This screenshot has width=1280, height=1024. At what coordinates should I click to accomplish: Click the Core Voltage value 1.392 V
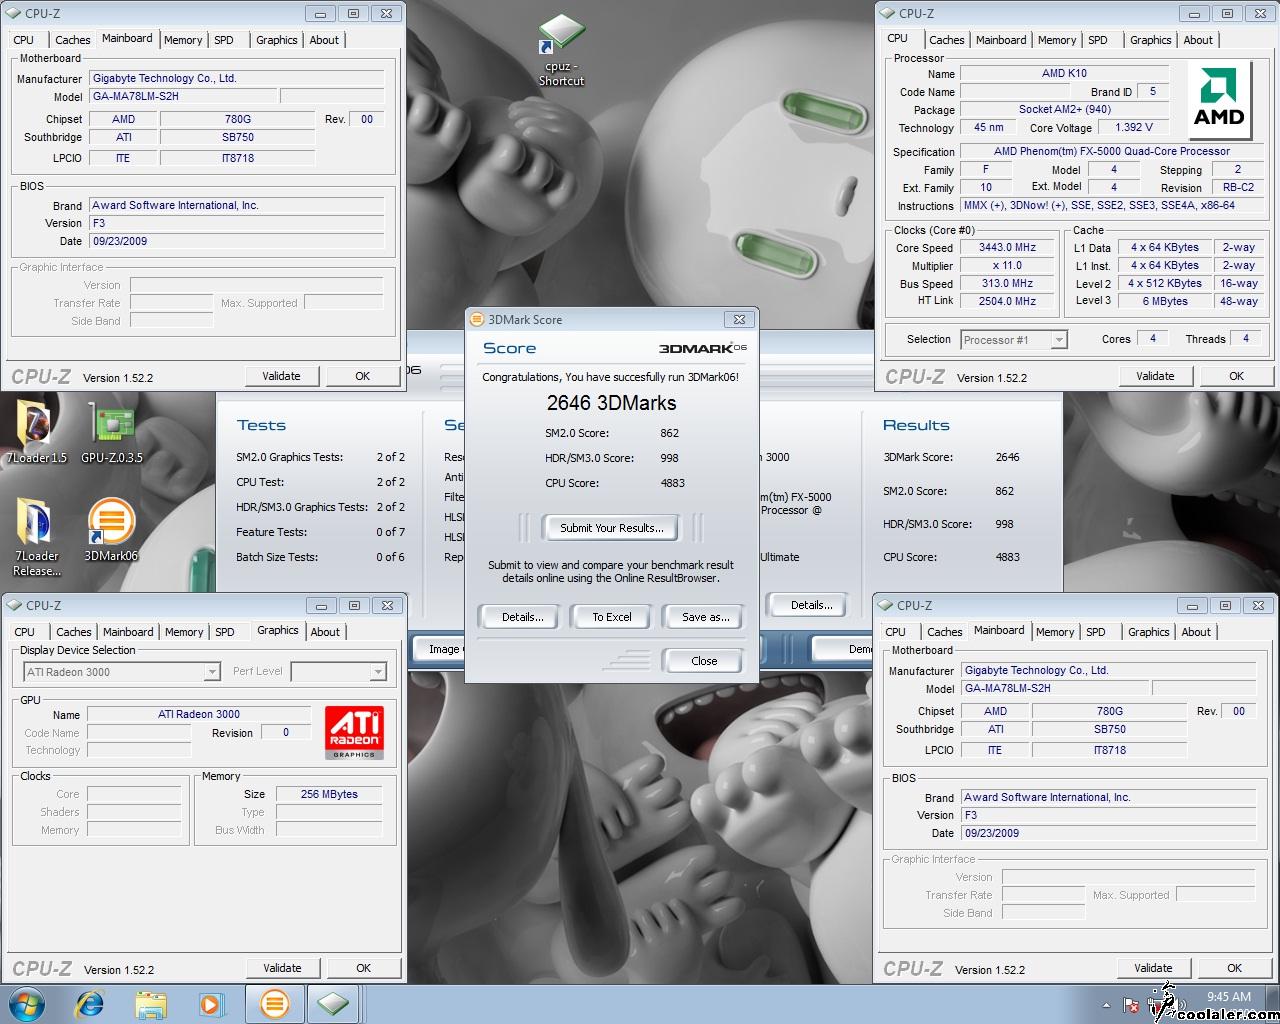(x=1133, y=127)
